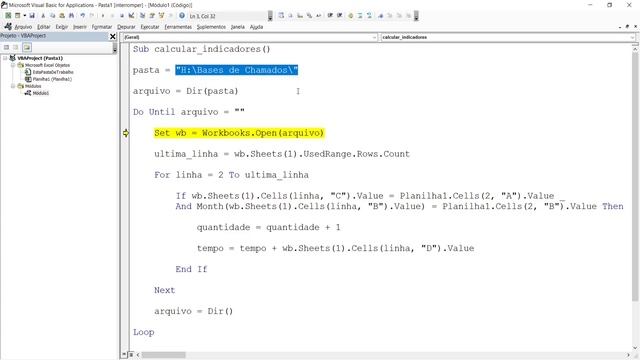Click the List Constants icon
Screen dimensions: 640x360
(291, 16)
